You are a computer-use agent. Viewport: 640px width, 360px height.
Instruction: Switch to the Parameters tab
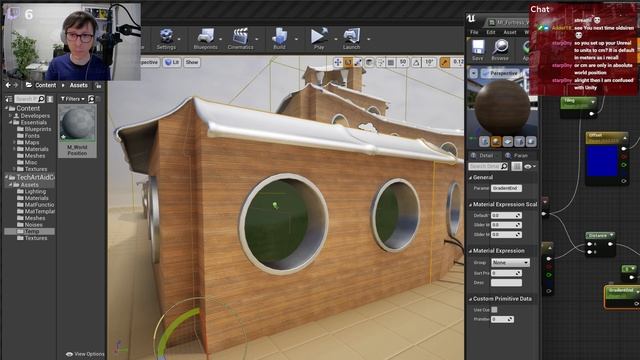tap(518, 156)
